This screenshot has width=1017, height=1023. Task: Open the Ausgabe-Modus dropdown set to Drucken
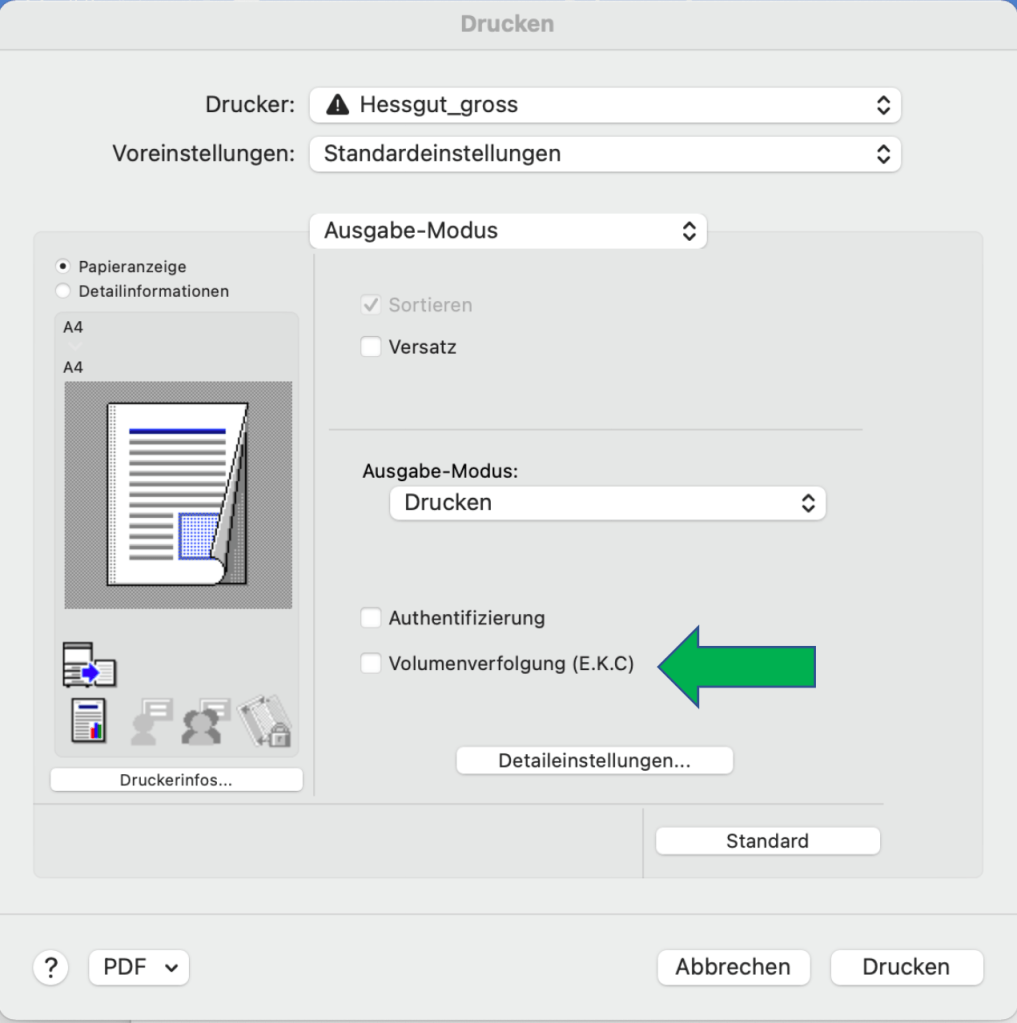point(607,503)
